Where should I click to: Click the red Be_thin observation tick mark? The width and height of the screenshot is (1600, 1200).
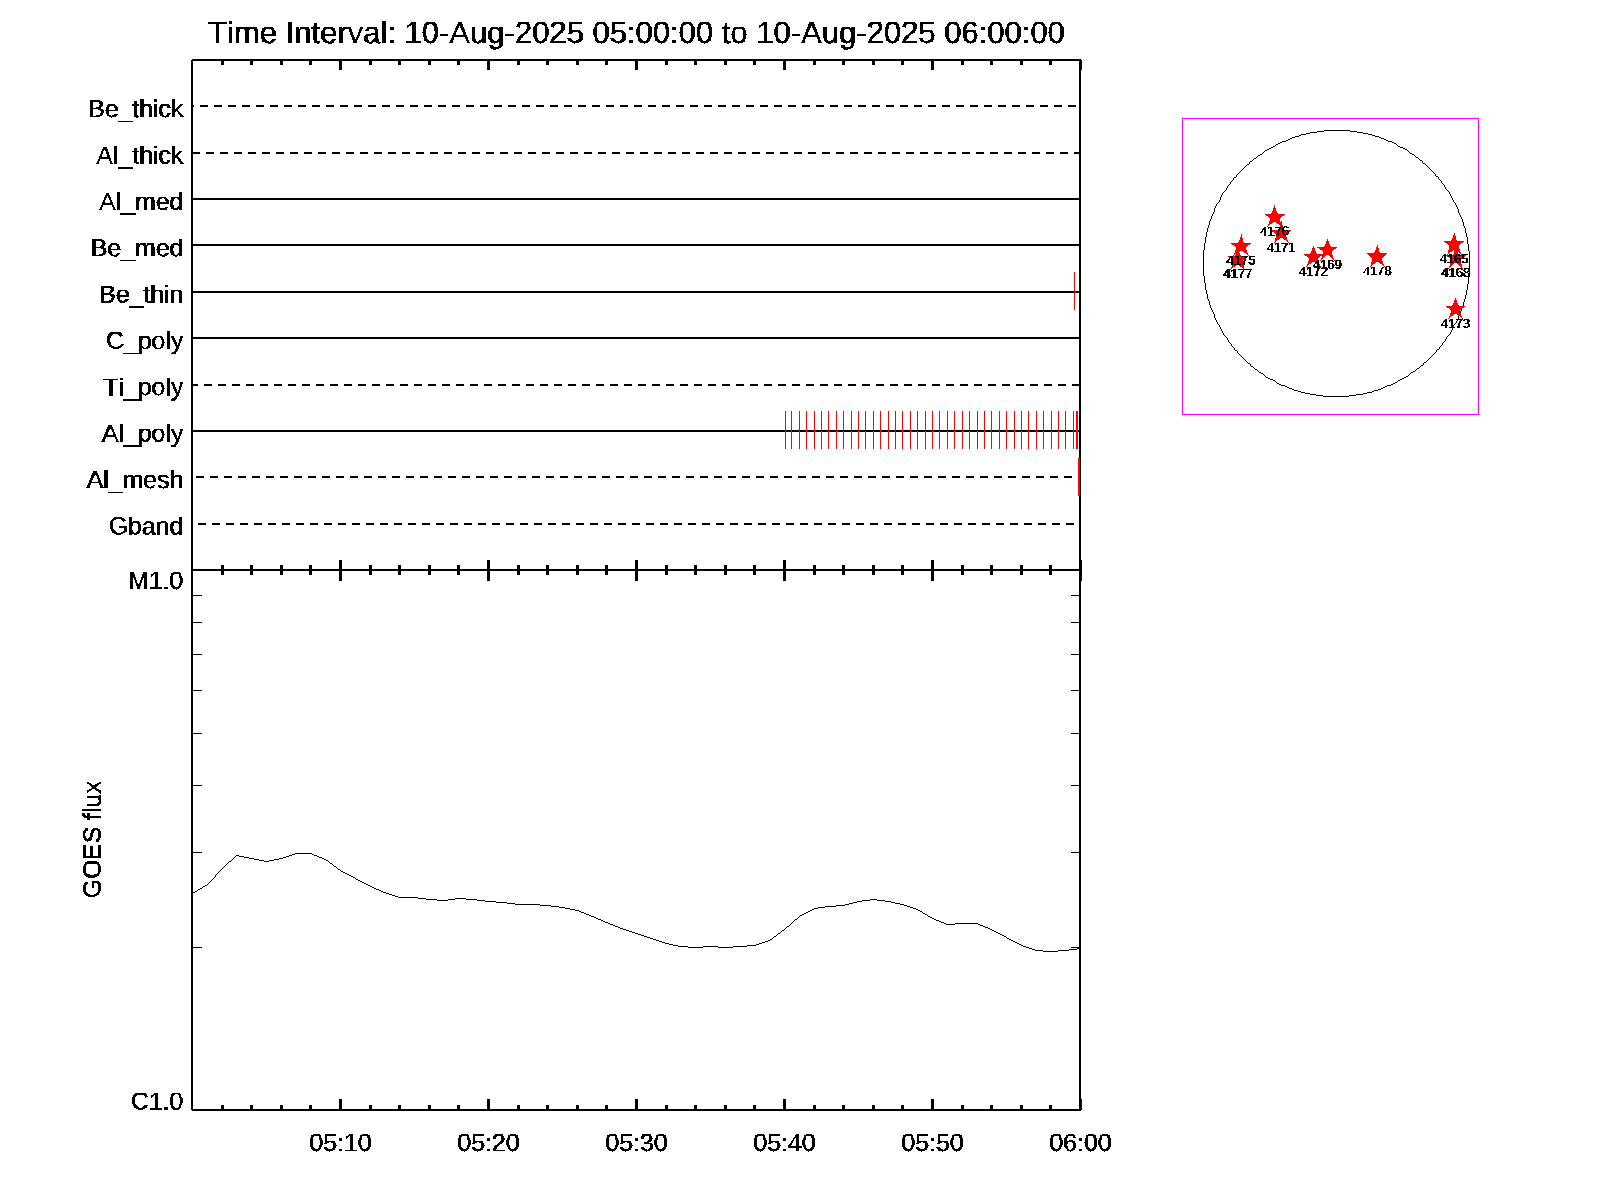(x=1074, y=291)
